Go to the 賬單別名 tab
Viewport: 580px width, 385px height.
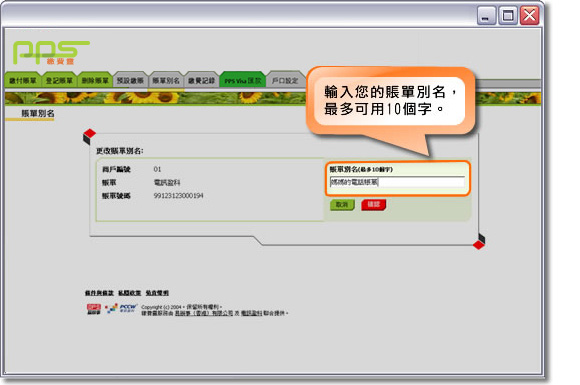coord(166,80)
